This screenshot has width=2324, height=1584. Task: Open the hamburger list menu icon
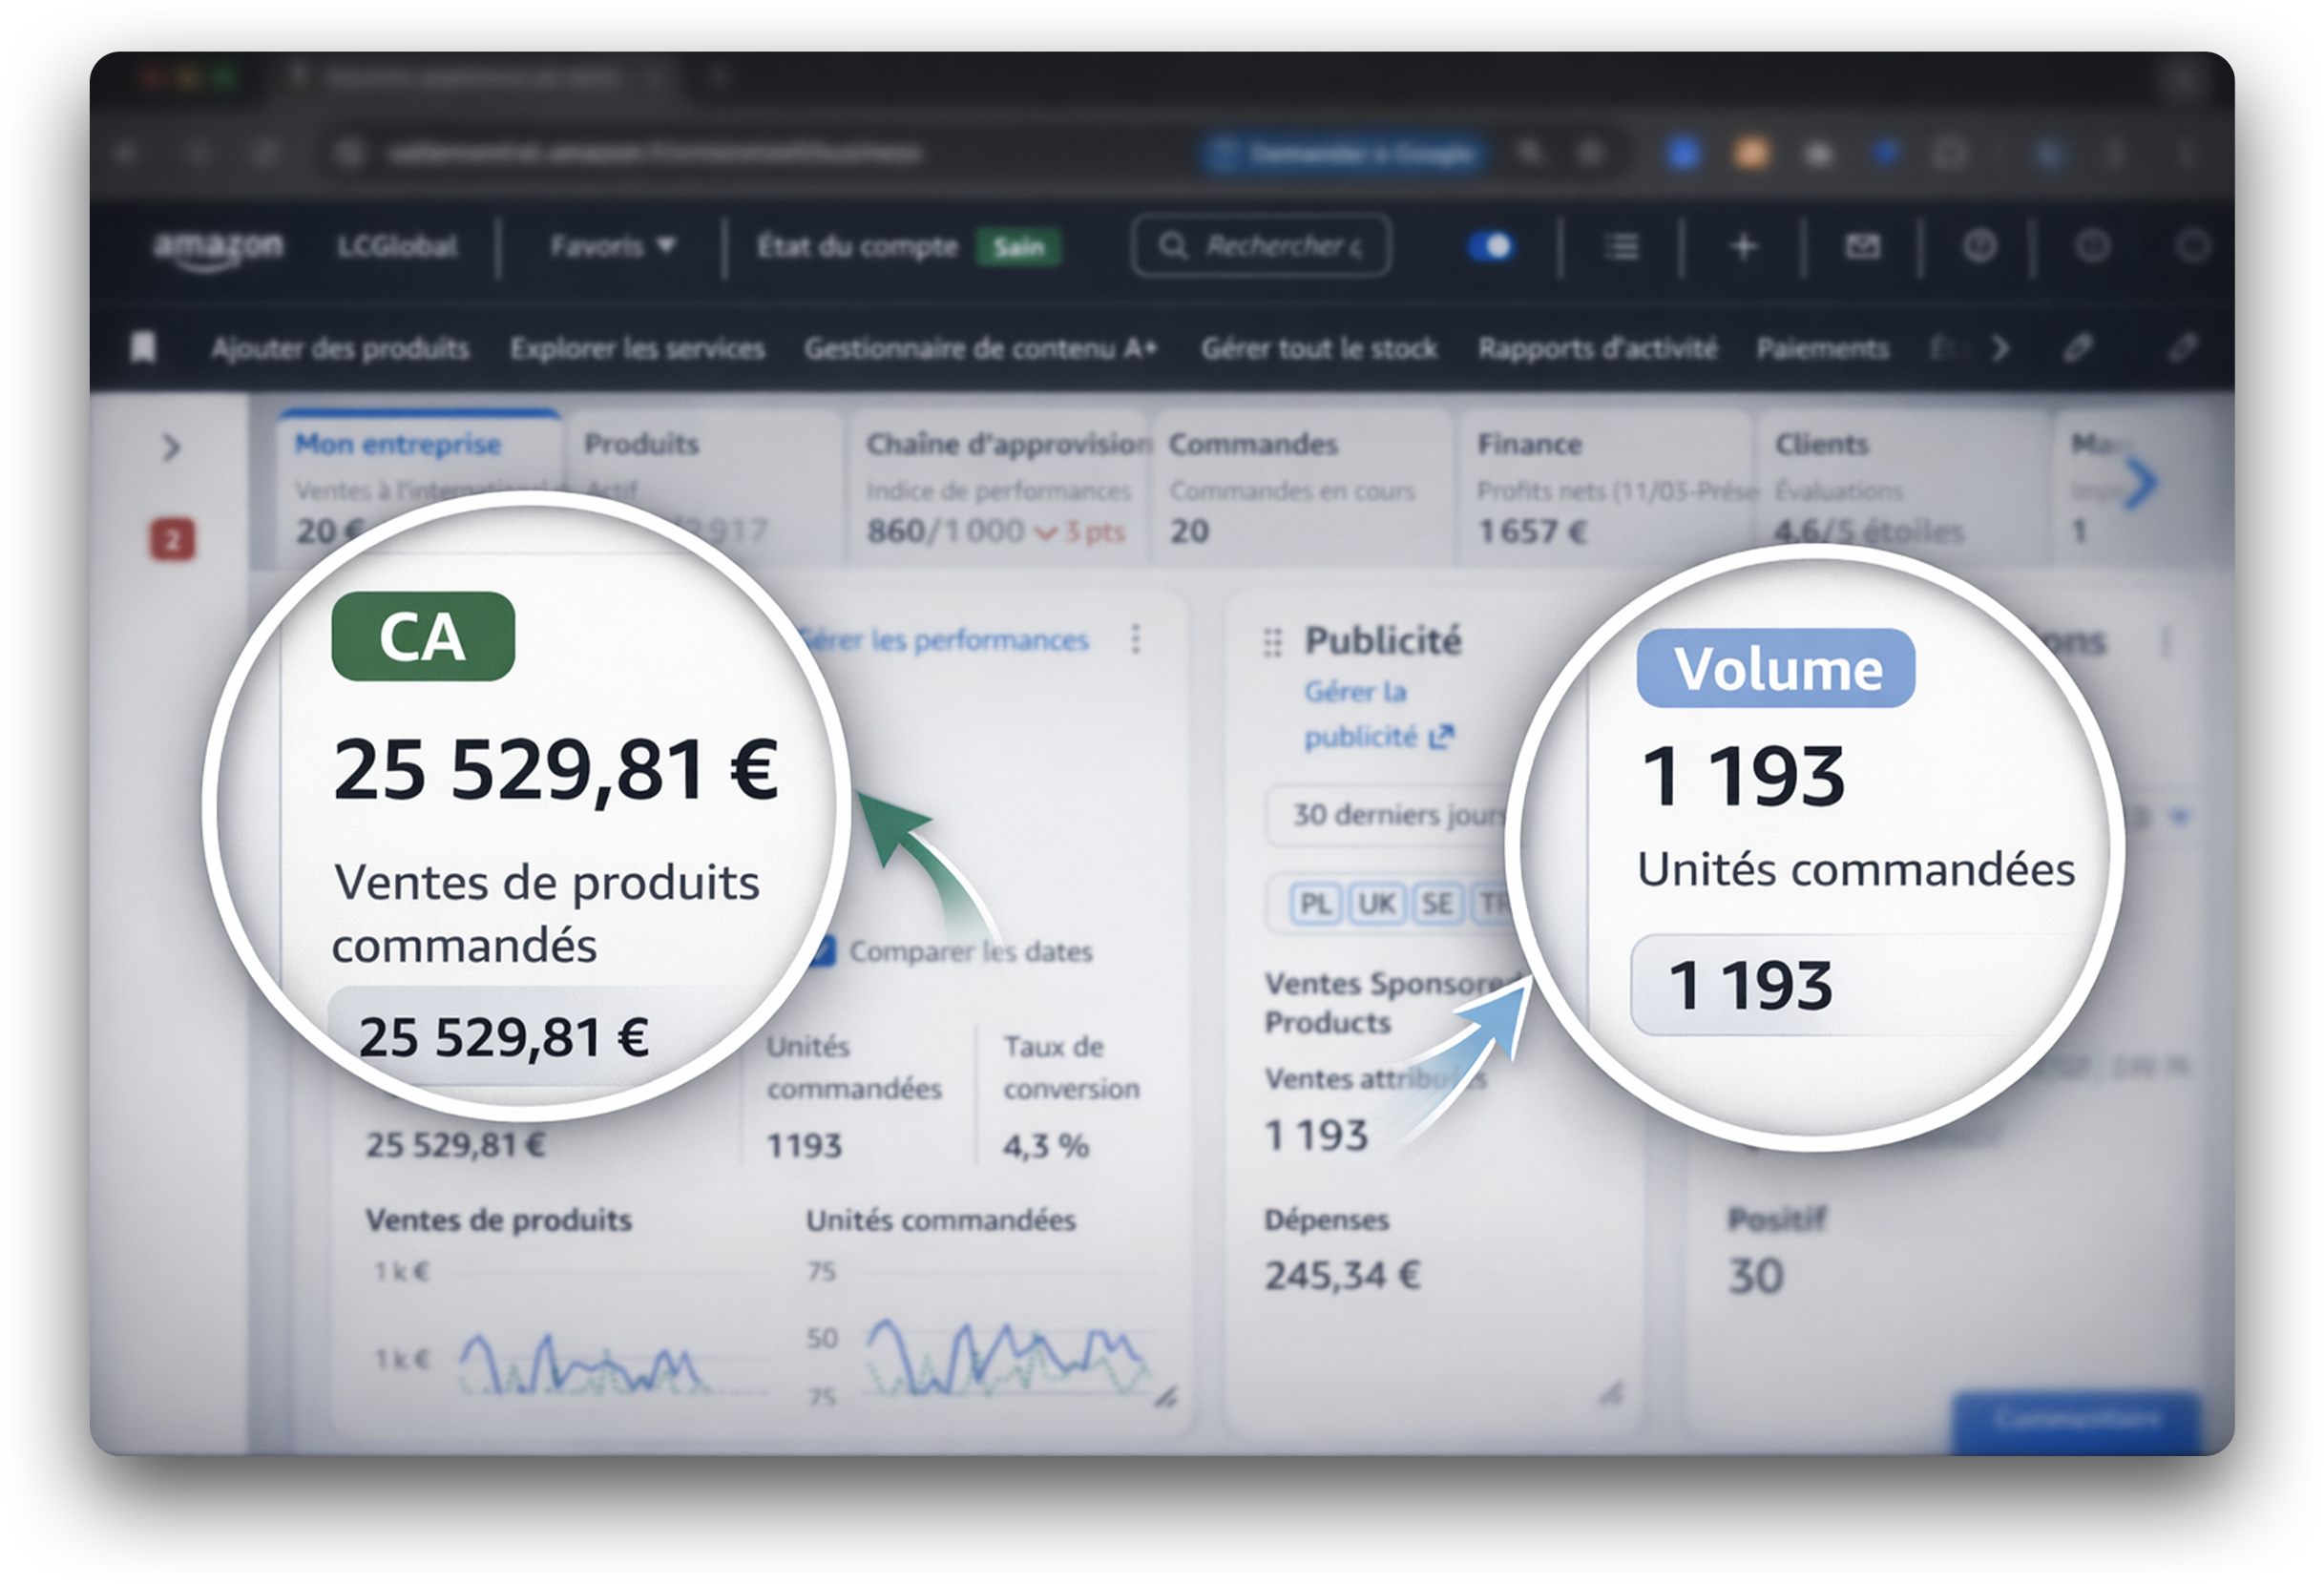coord(1621,246)
